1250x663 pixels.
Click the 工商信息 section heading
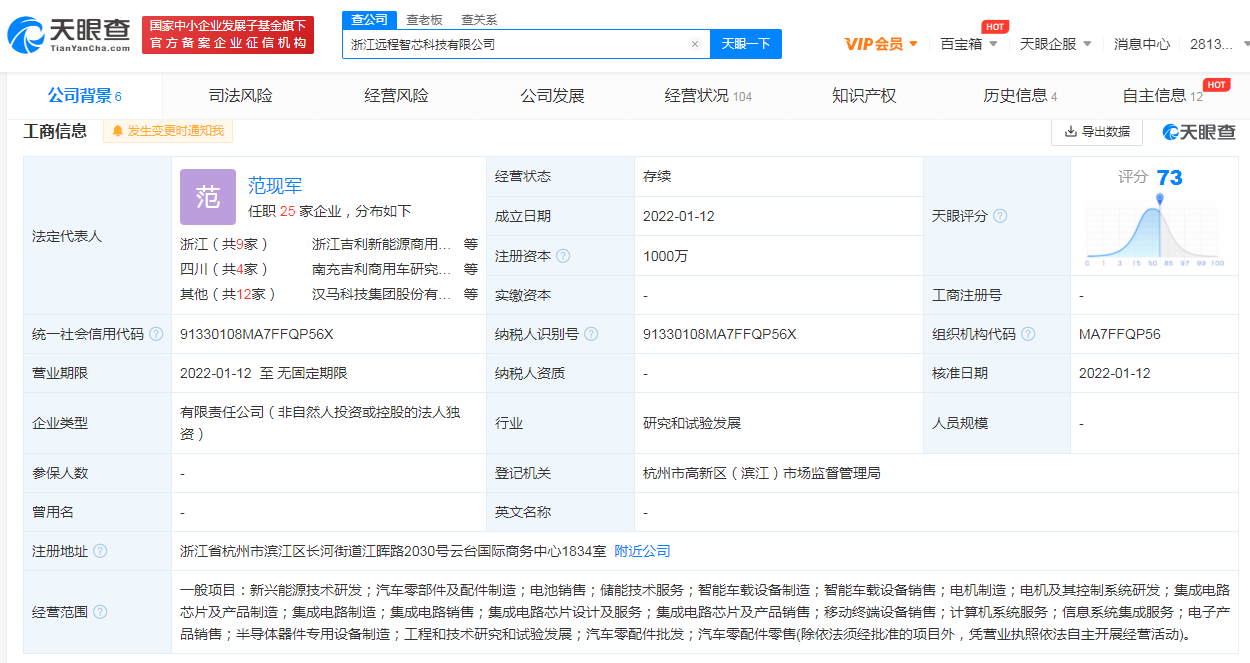55,131
